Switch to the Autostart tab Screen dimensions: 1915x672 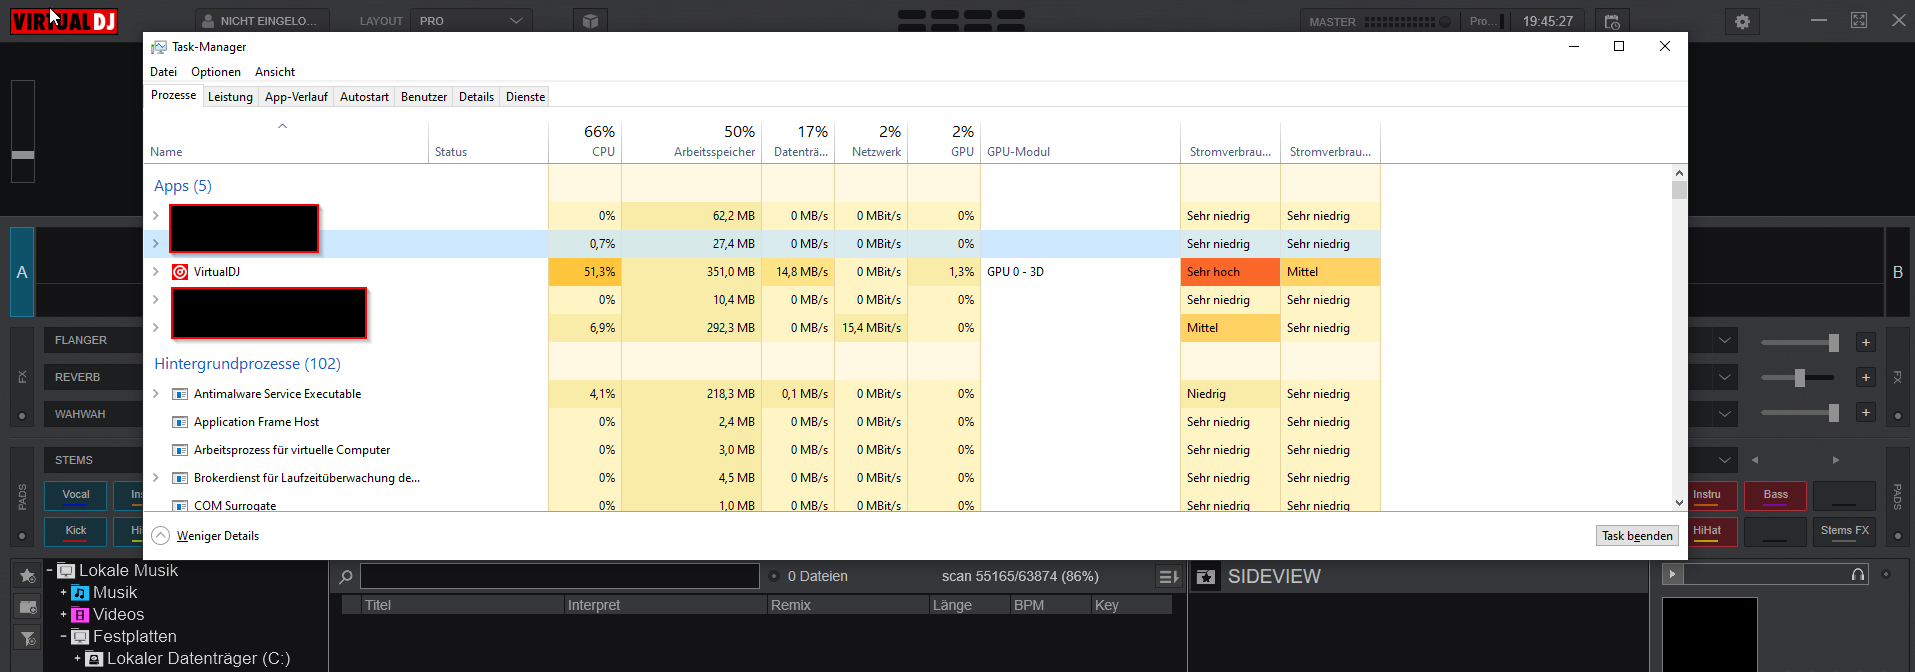(x=364, y=97)
